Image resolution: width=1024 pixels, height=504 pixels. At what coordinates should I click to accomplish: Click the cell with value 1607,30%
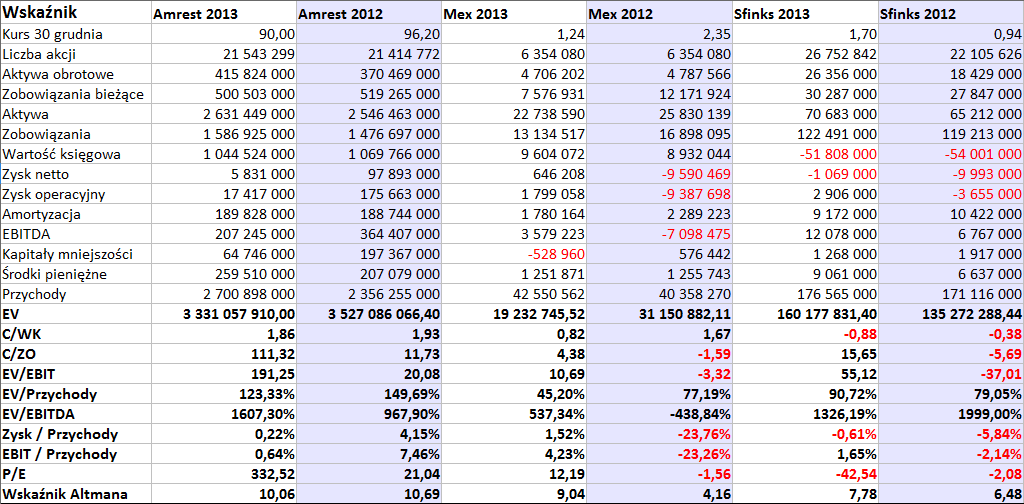(x=223, y=415)
